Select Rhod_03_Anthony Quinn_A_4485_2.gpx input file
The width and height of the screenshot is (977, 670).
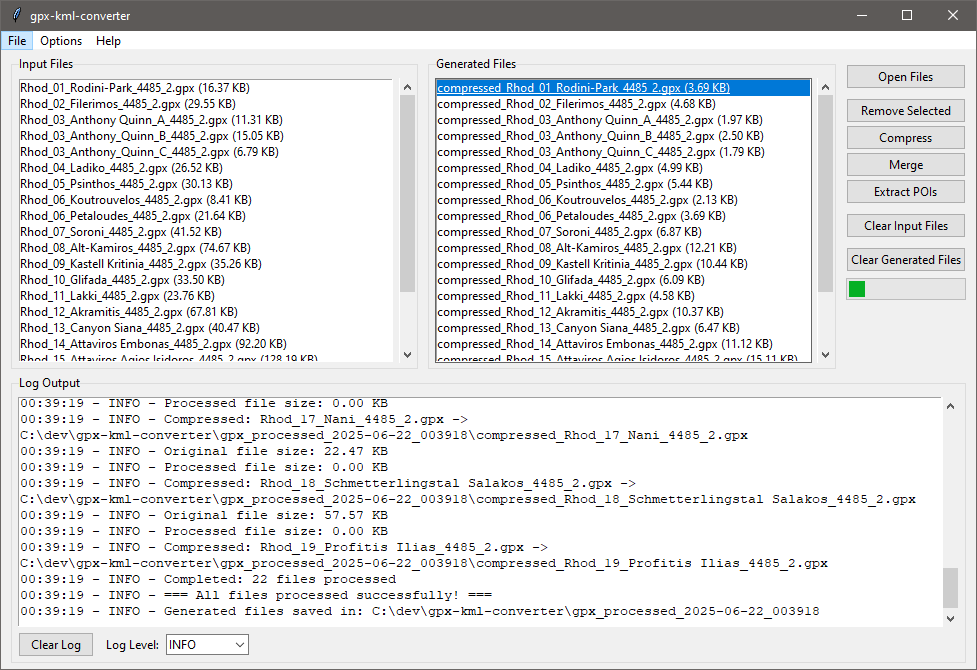pyautogui.click(x=206, y=120)
